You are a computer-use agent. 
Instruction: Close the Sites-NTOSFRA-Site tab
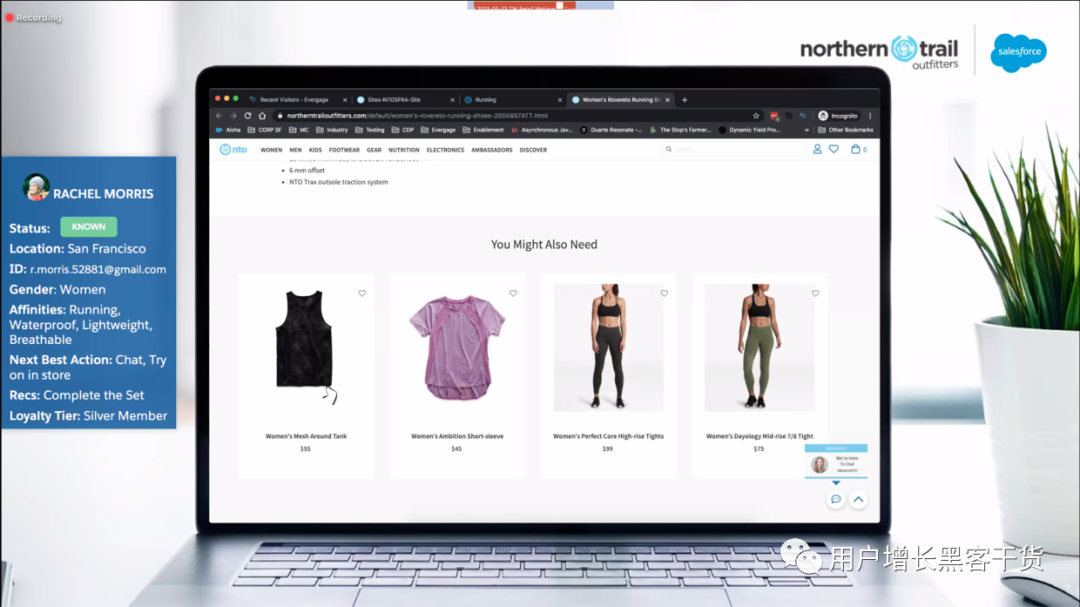tap(453, 100)
